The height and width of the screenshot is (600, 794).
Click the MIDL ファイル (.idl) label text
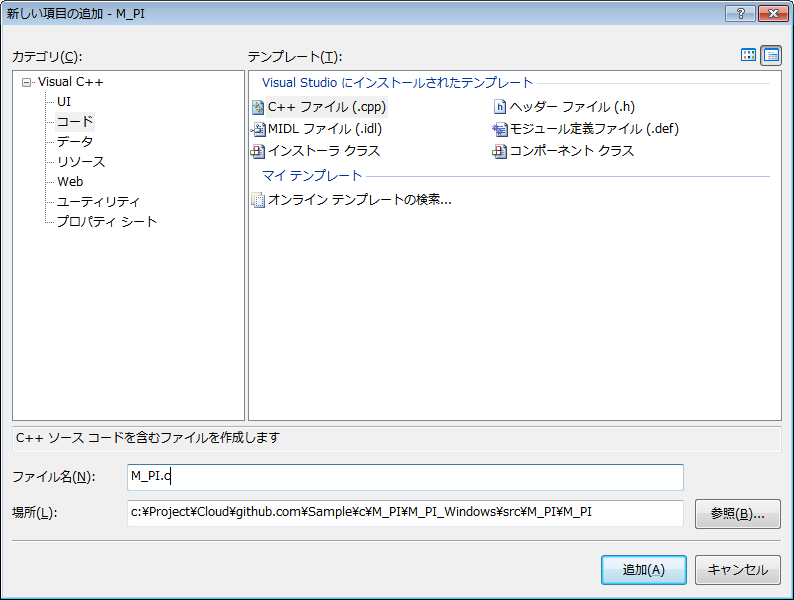tap(325, 129)
